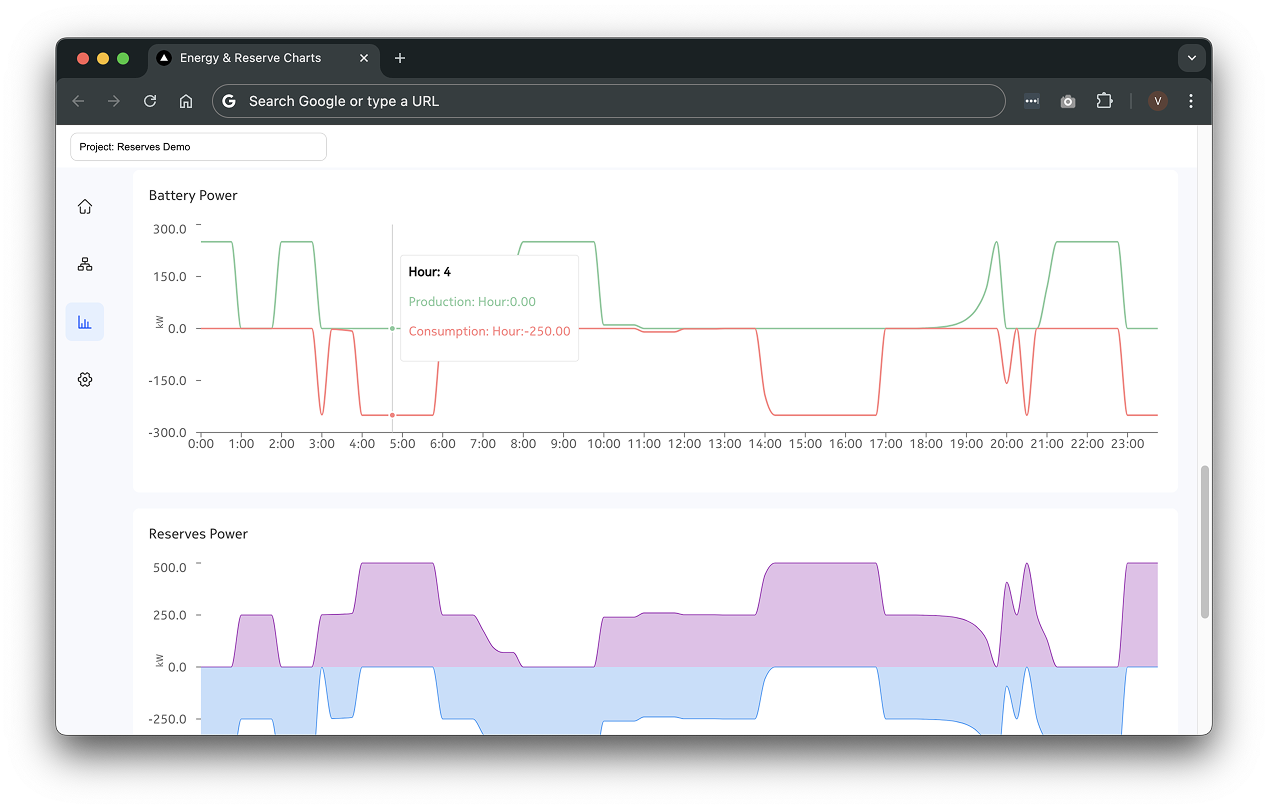The width and height of the screenshot is (1268, 809).
Task: Click the -150.0 y-axis label
Action: tap(168, 381)
